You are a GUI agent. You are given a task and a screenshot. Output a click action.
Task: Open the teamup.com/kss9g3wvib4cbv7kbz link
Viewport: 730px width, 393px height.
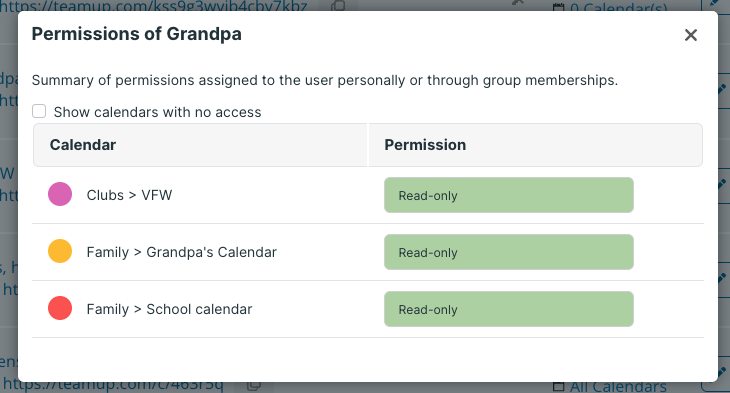pyautogui.click(x=154, y=6)
